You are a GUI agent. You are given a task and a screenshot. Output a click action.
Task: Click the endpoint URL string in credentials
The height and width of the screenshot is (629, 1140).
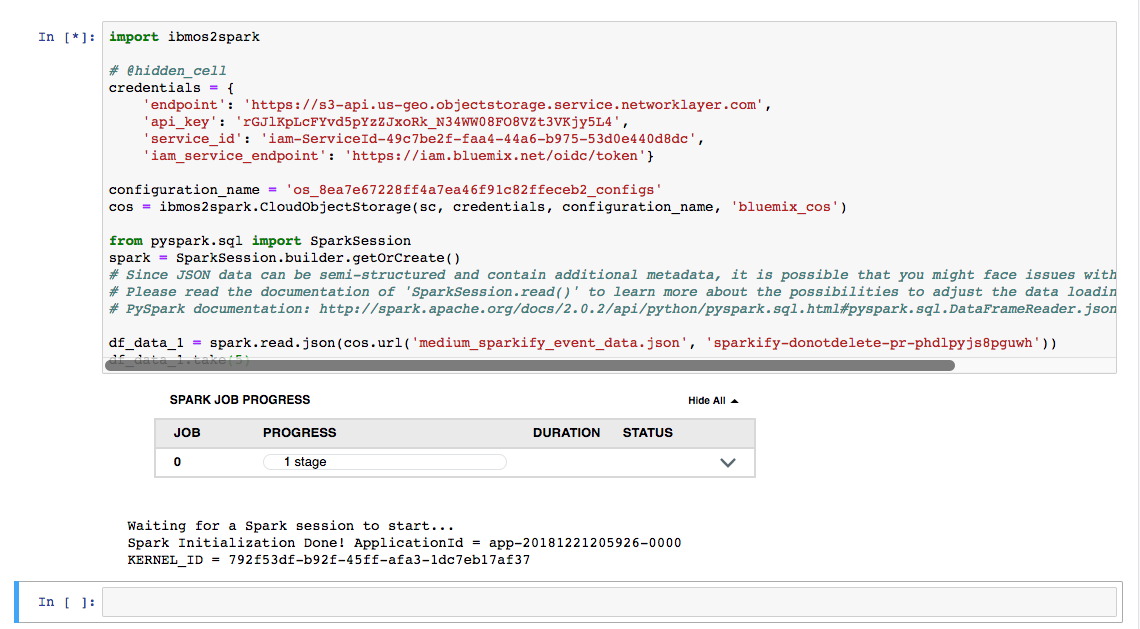pyautogui.click(x=507, y=105)
